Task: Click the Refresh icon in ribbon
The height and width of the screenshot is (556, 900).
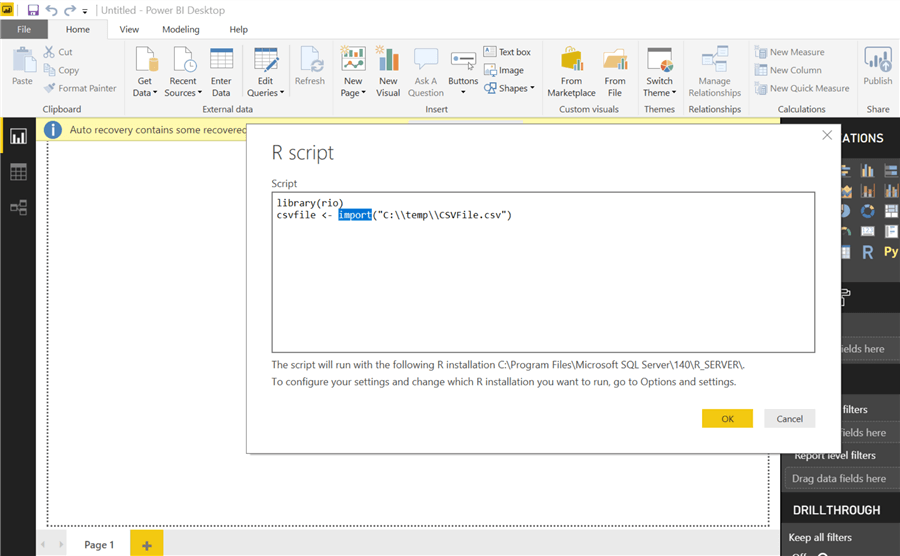Action: pyautogui.click(x=310, y=61)
